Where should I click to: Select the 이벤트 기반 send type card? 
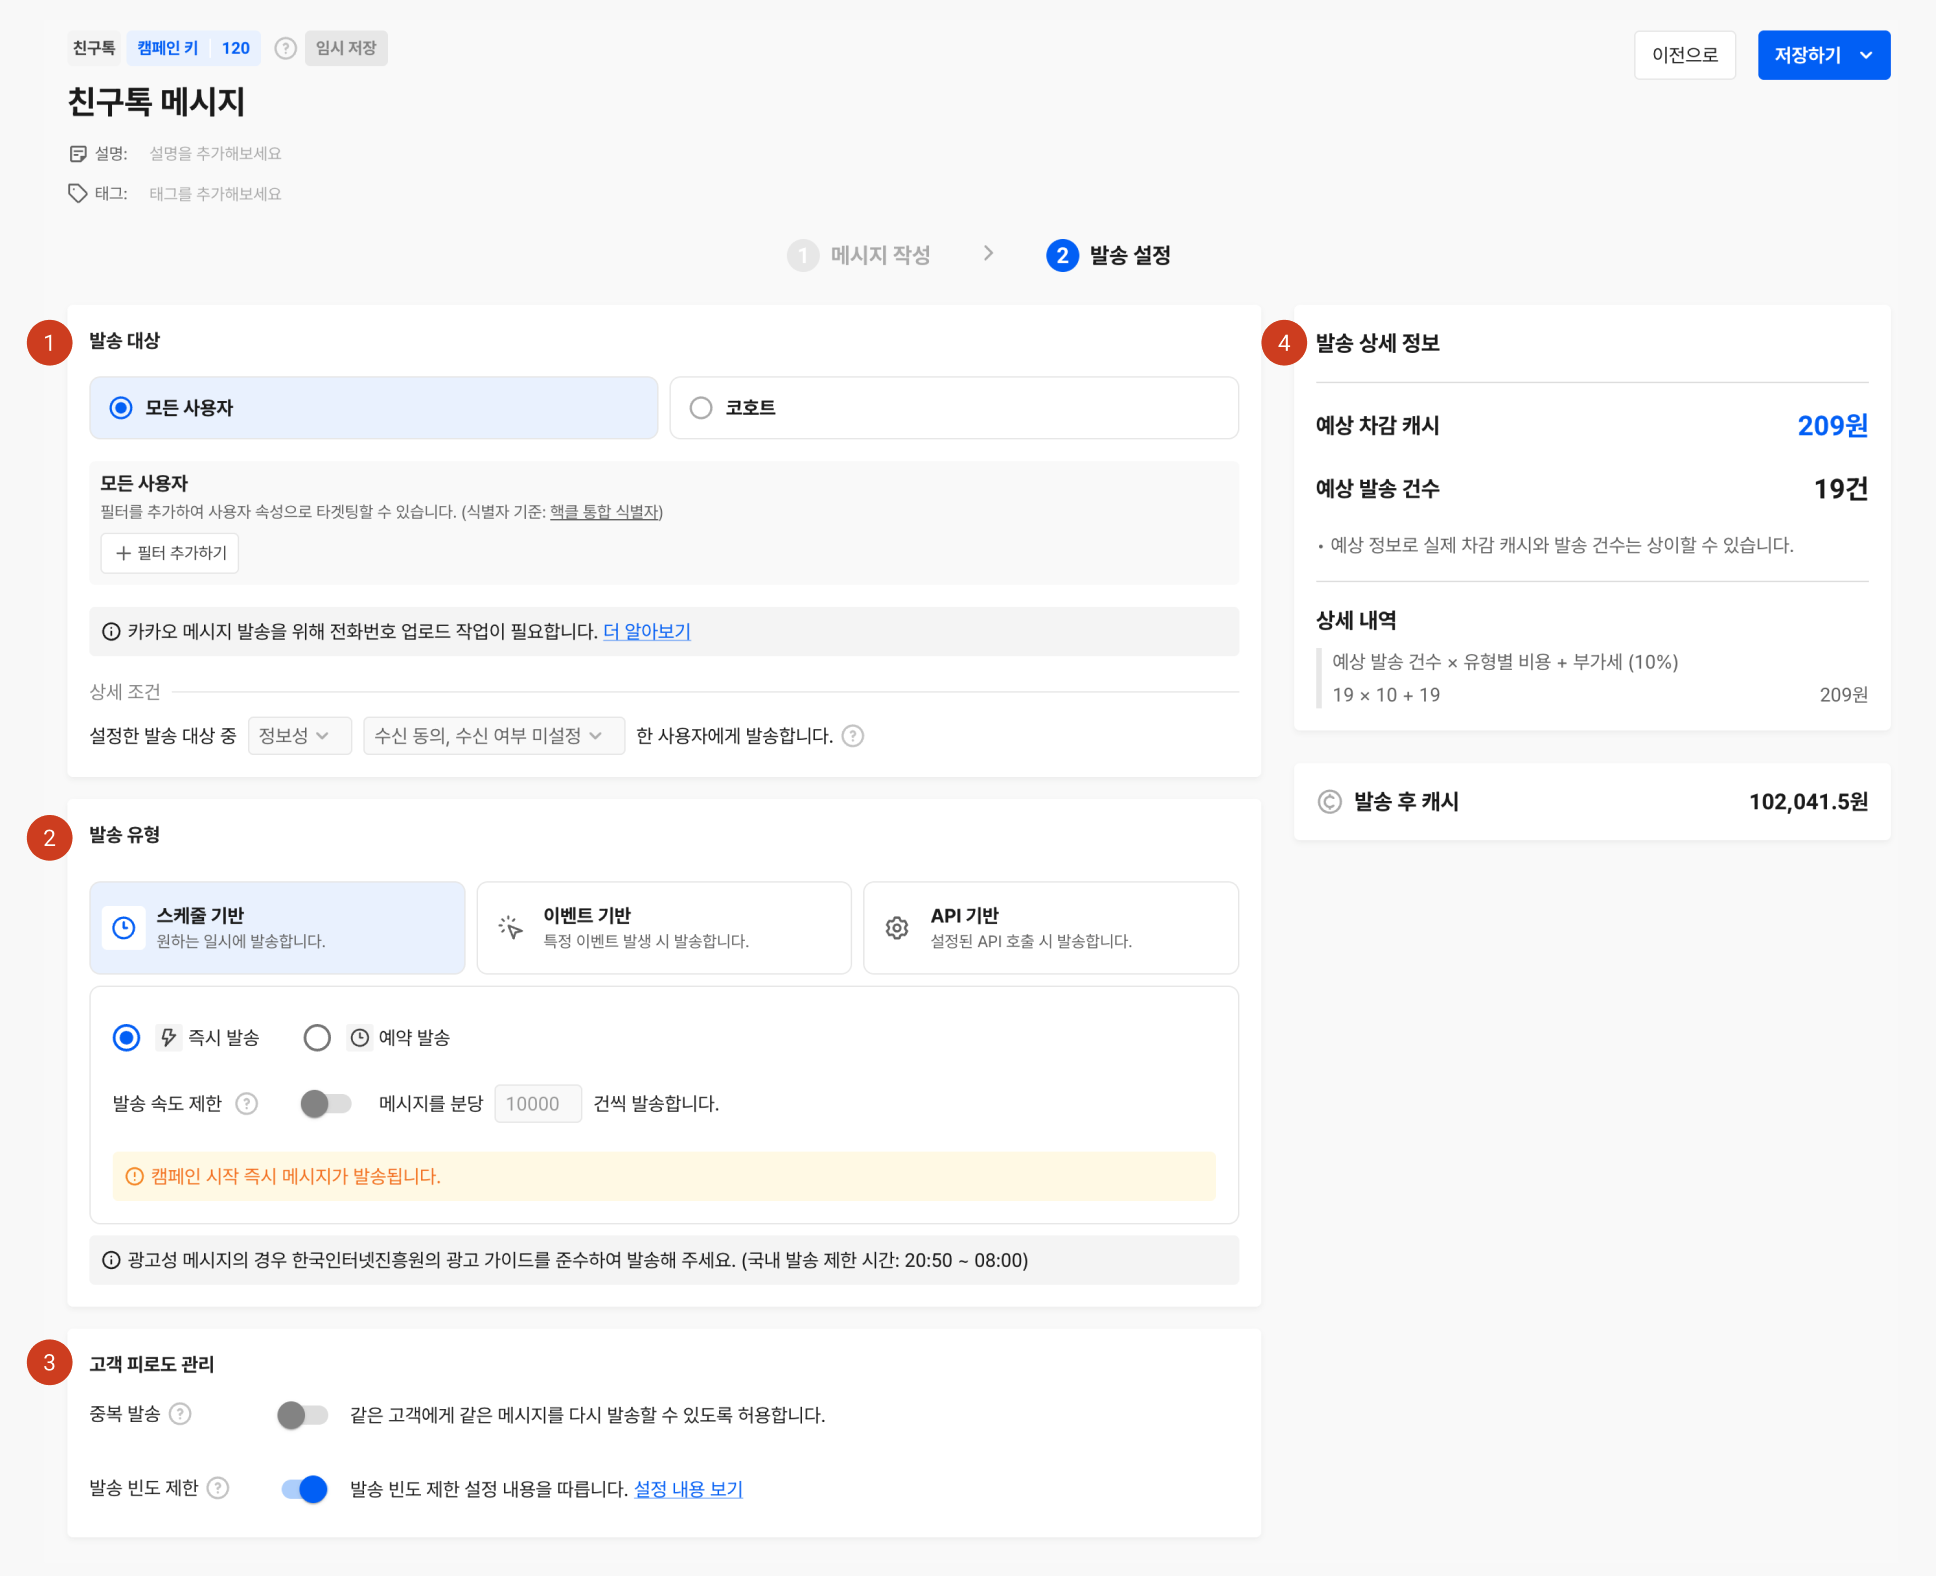click(x=664, y=928)
